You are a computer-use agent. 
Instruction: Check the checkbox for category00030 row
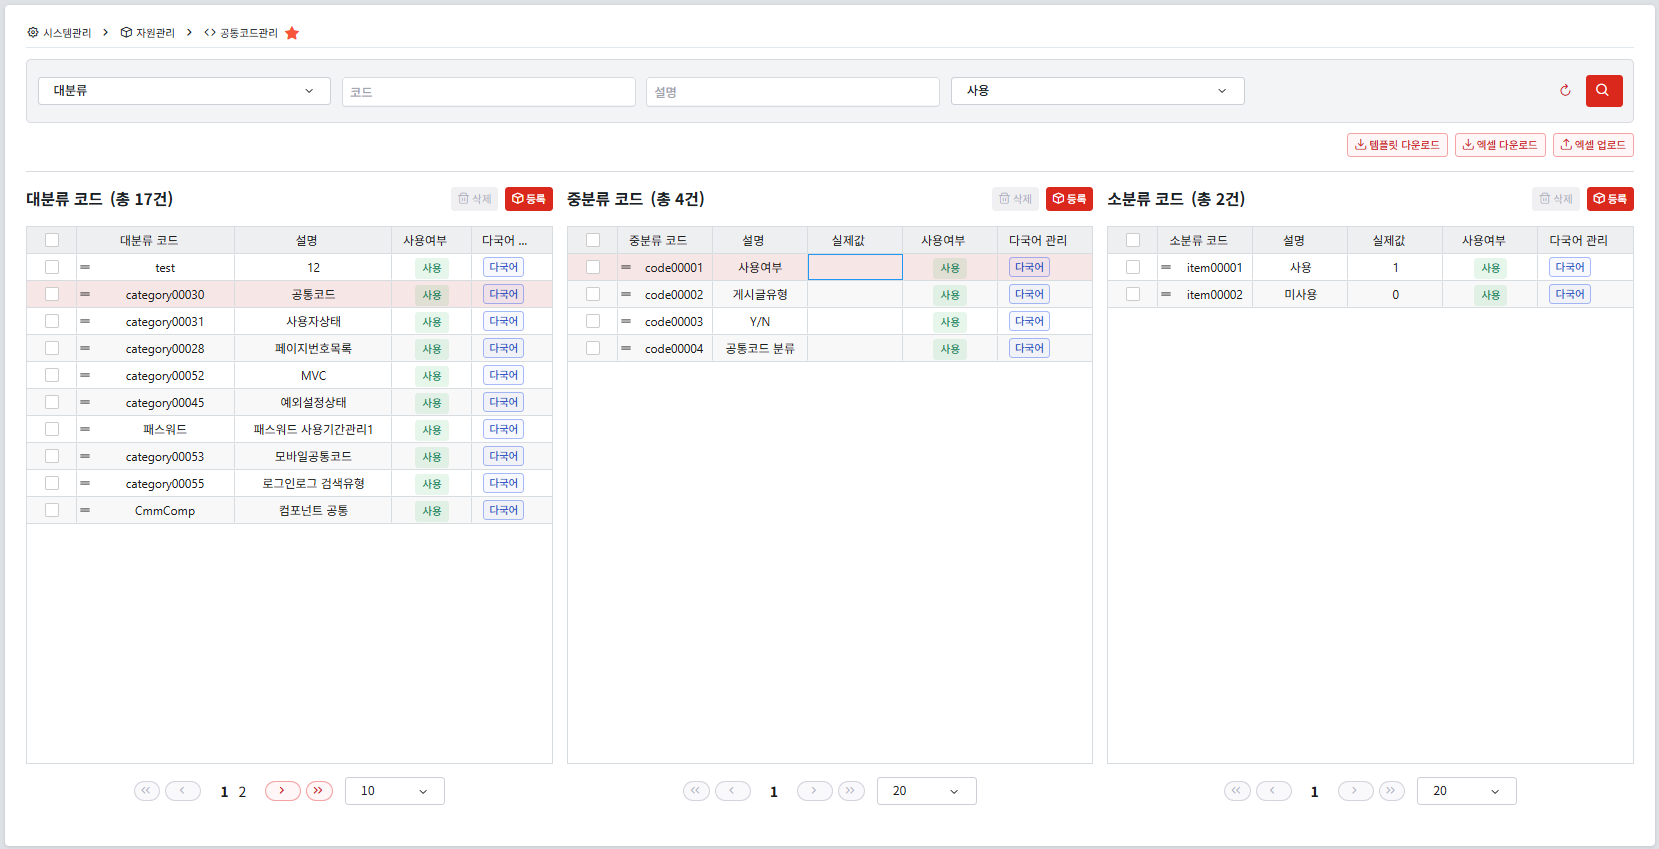(x=52, y=294)
